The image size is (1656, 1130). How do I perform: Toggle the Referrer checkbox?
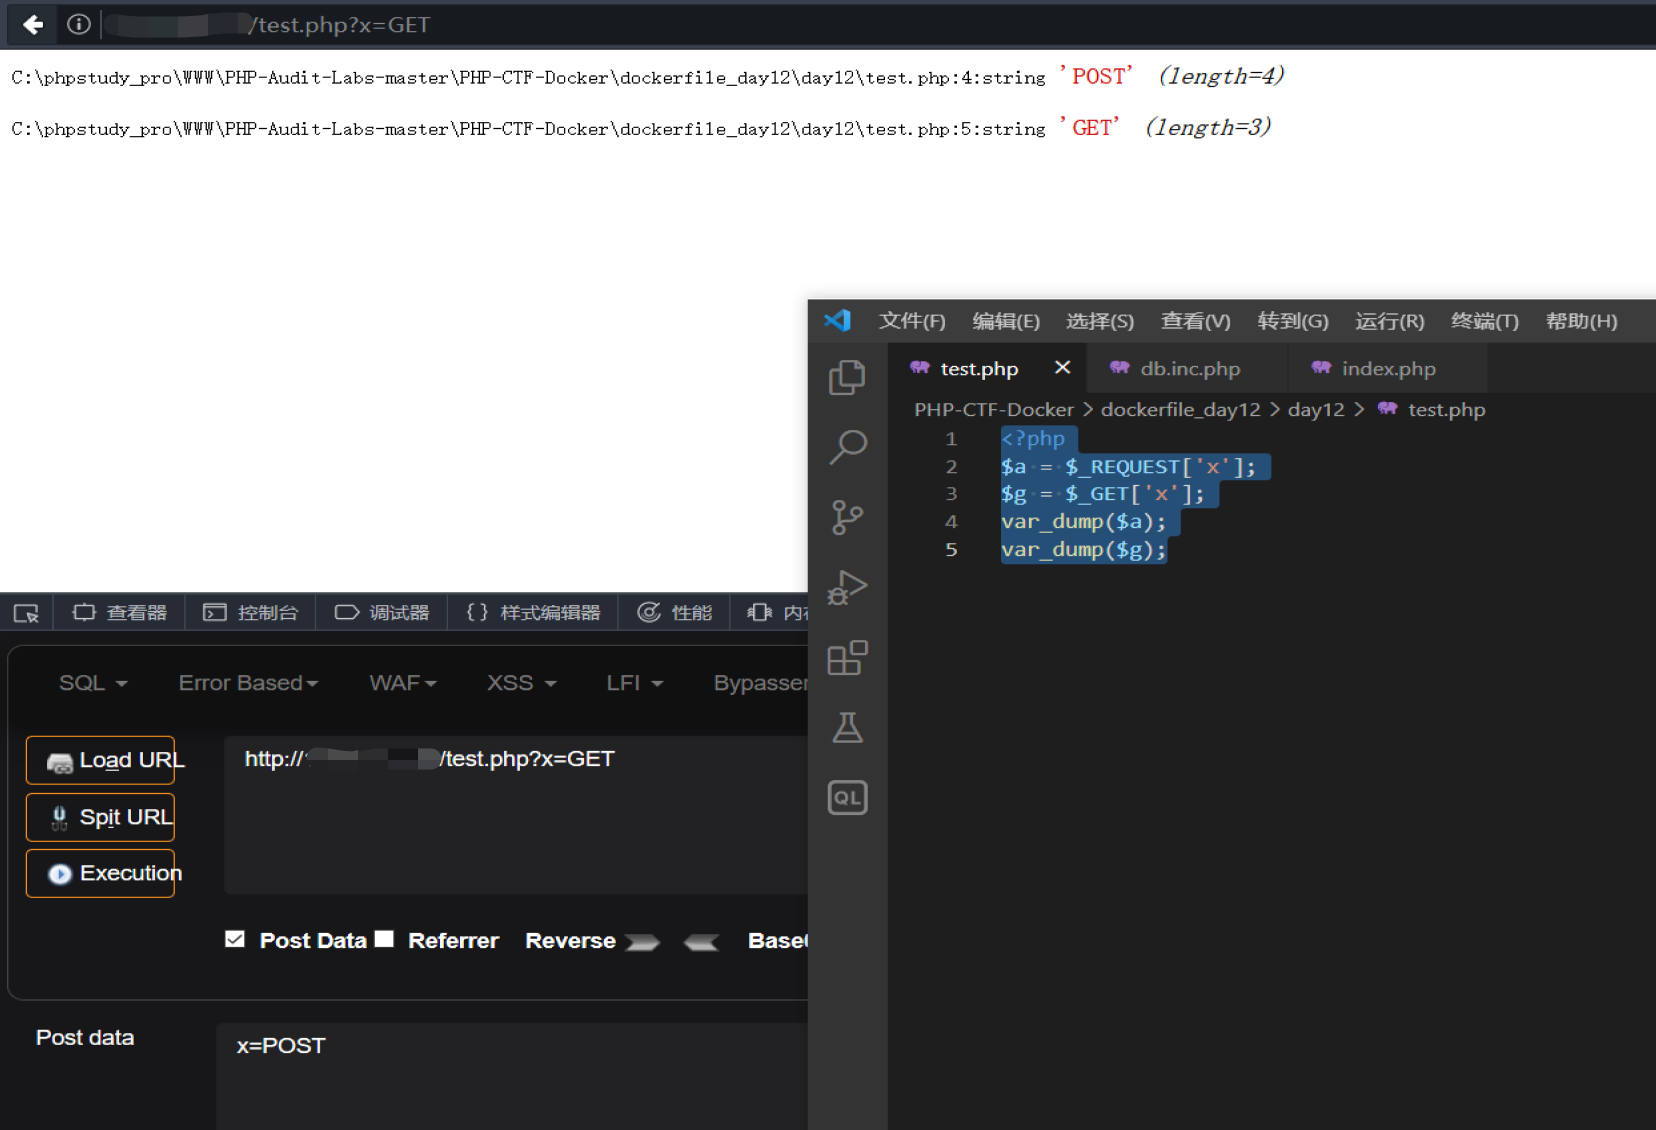point(384,939)
